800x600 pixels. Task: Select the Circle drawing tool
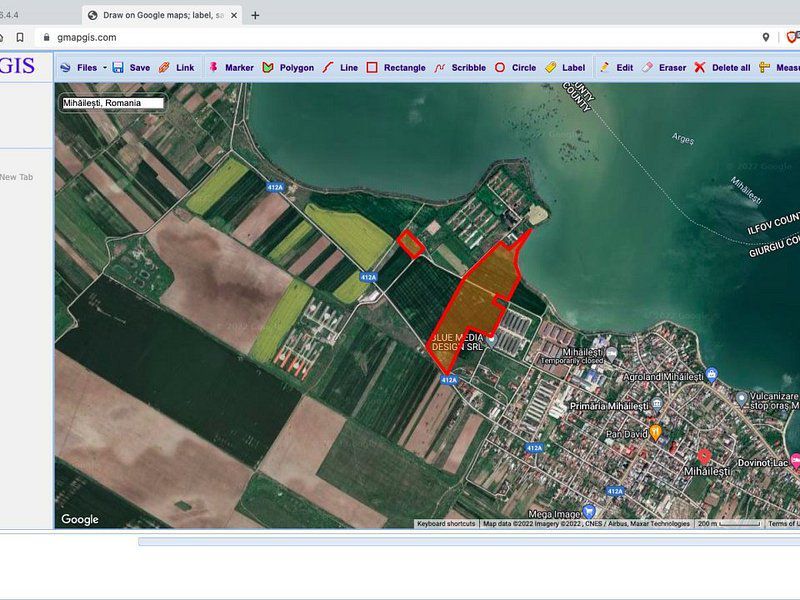515,68
